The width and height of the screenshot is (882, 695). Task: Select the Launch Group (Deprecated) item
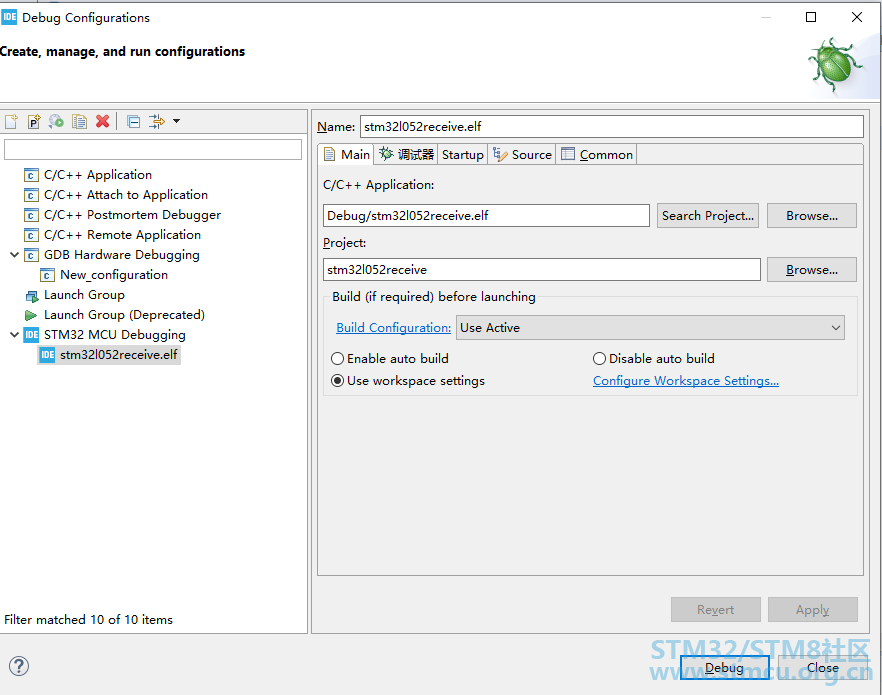click(x=124, y=315)
